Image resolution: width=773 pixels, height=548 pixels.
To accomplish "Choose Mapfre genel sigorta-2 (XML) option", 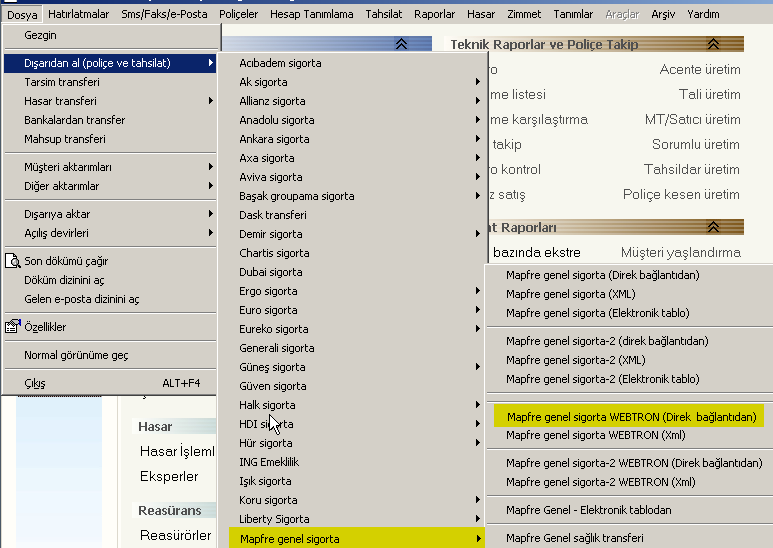I will click(x=575, y=360).
